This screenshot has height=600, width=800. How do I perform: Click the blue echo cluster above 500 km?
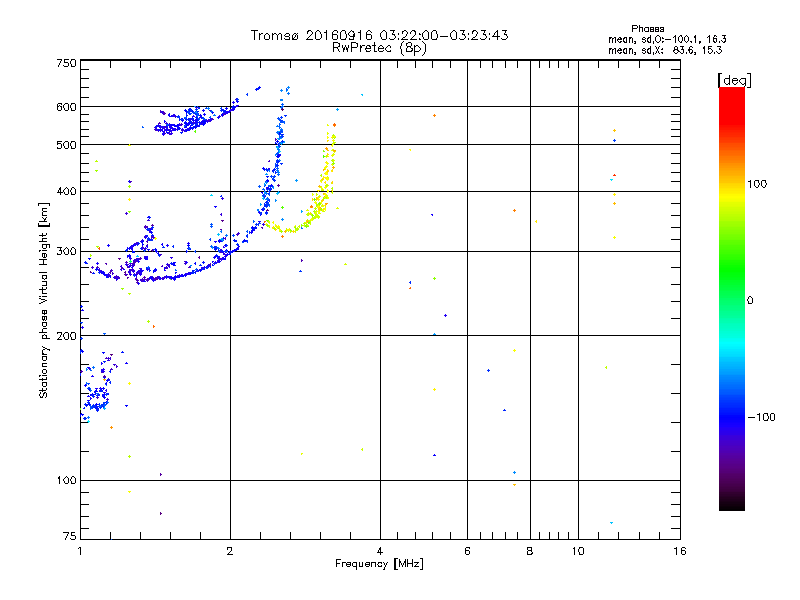point(196,118)
